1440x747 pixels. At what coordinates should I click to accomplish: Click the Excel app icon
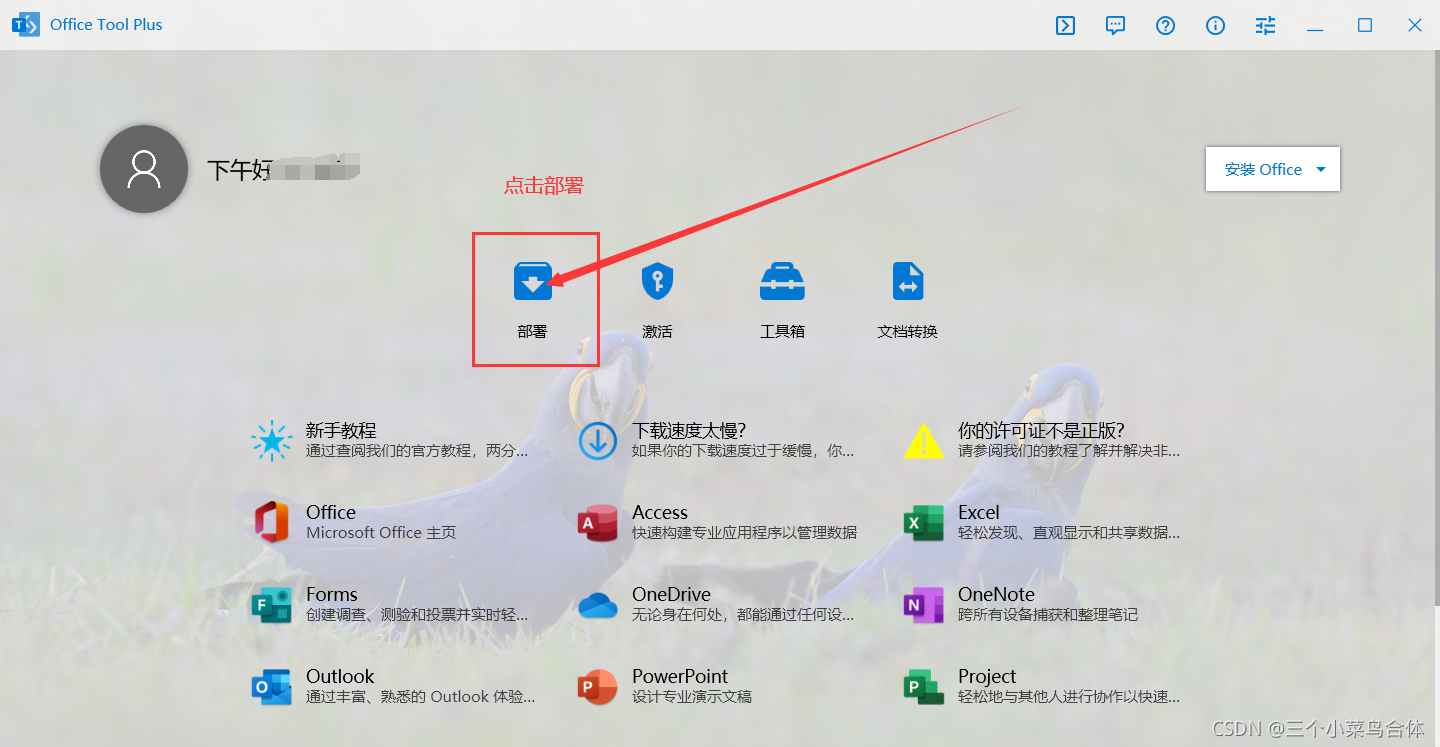click(x=922, y=521)
